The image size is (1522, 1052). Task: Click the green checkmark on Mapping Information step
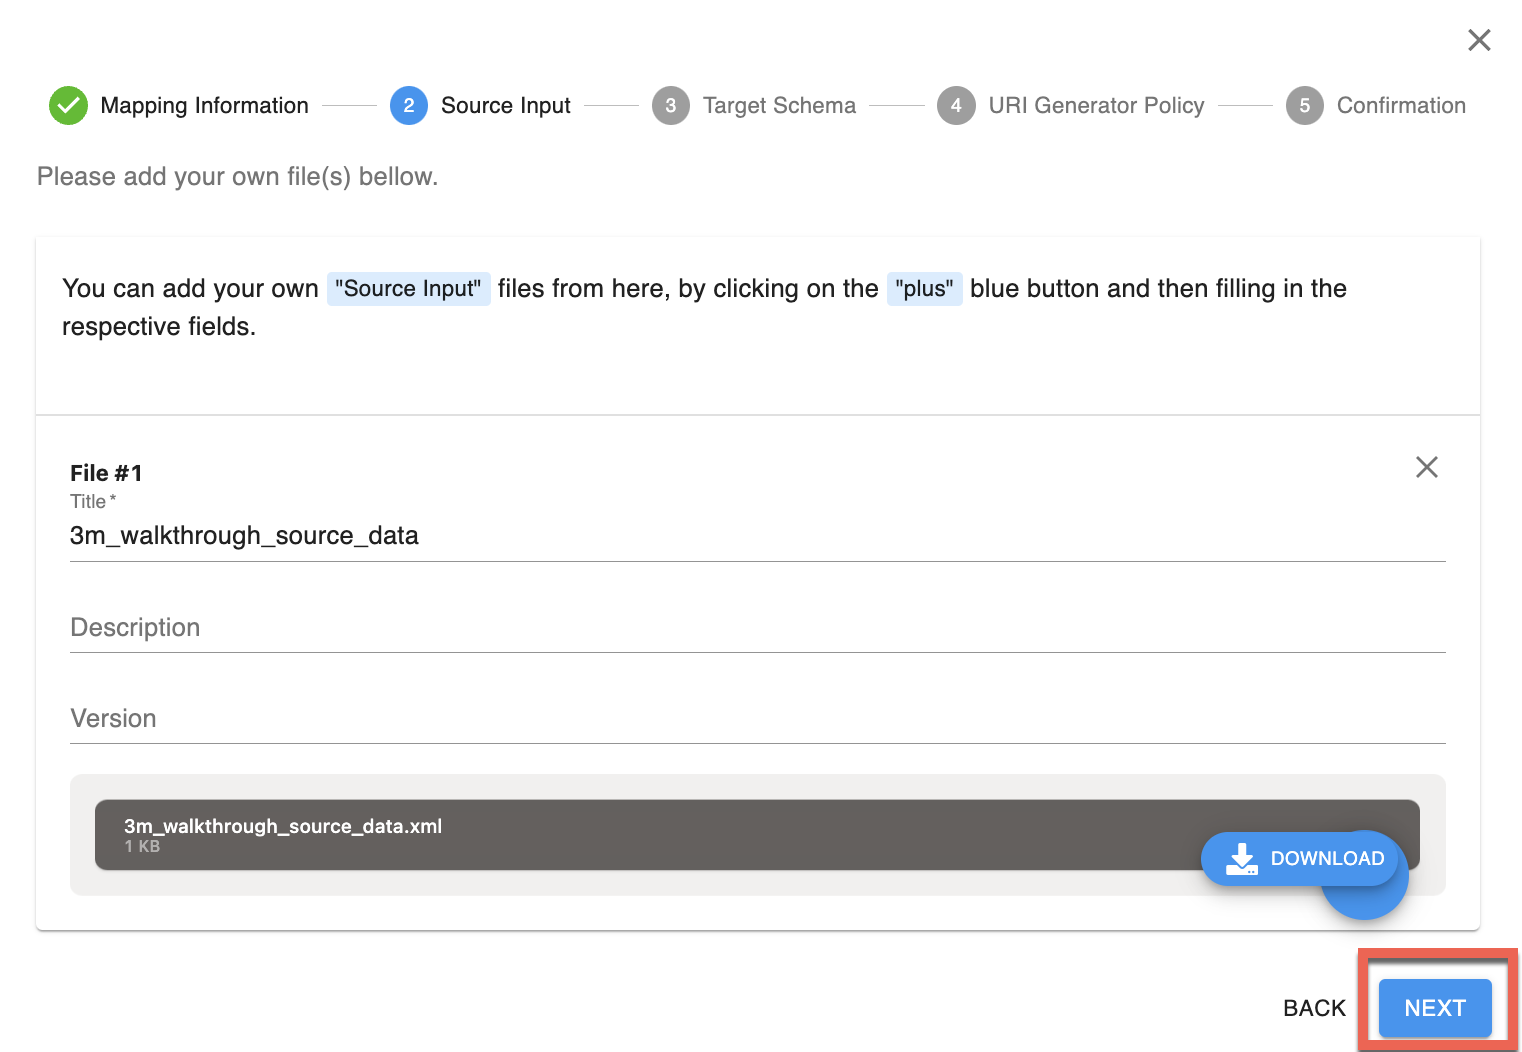68,105
